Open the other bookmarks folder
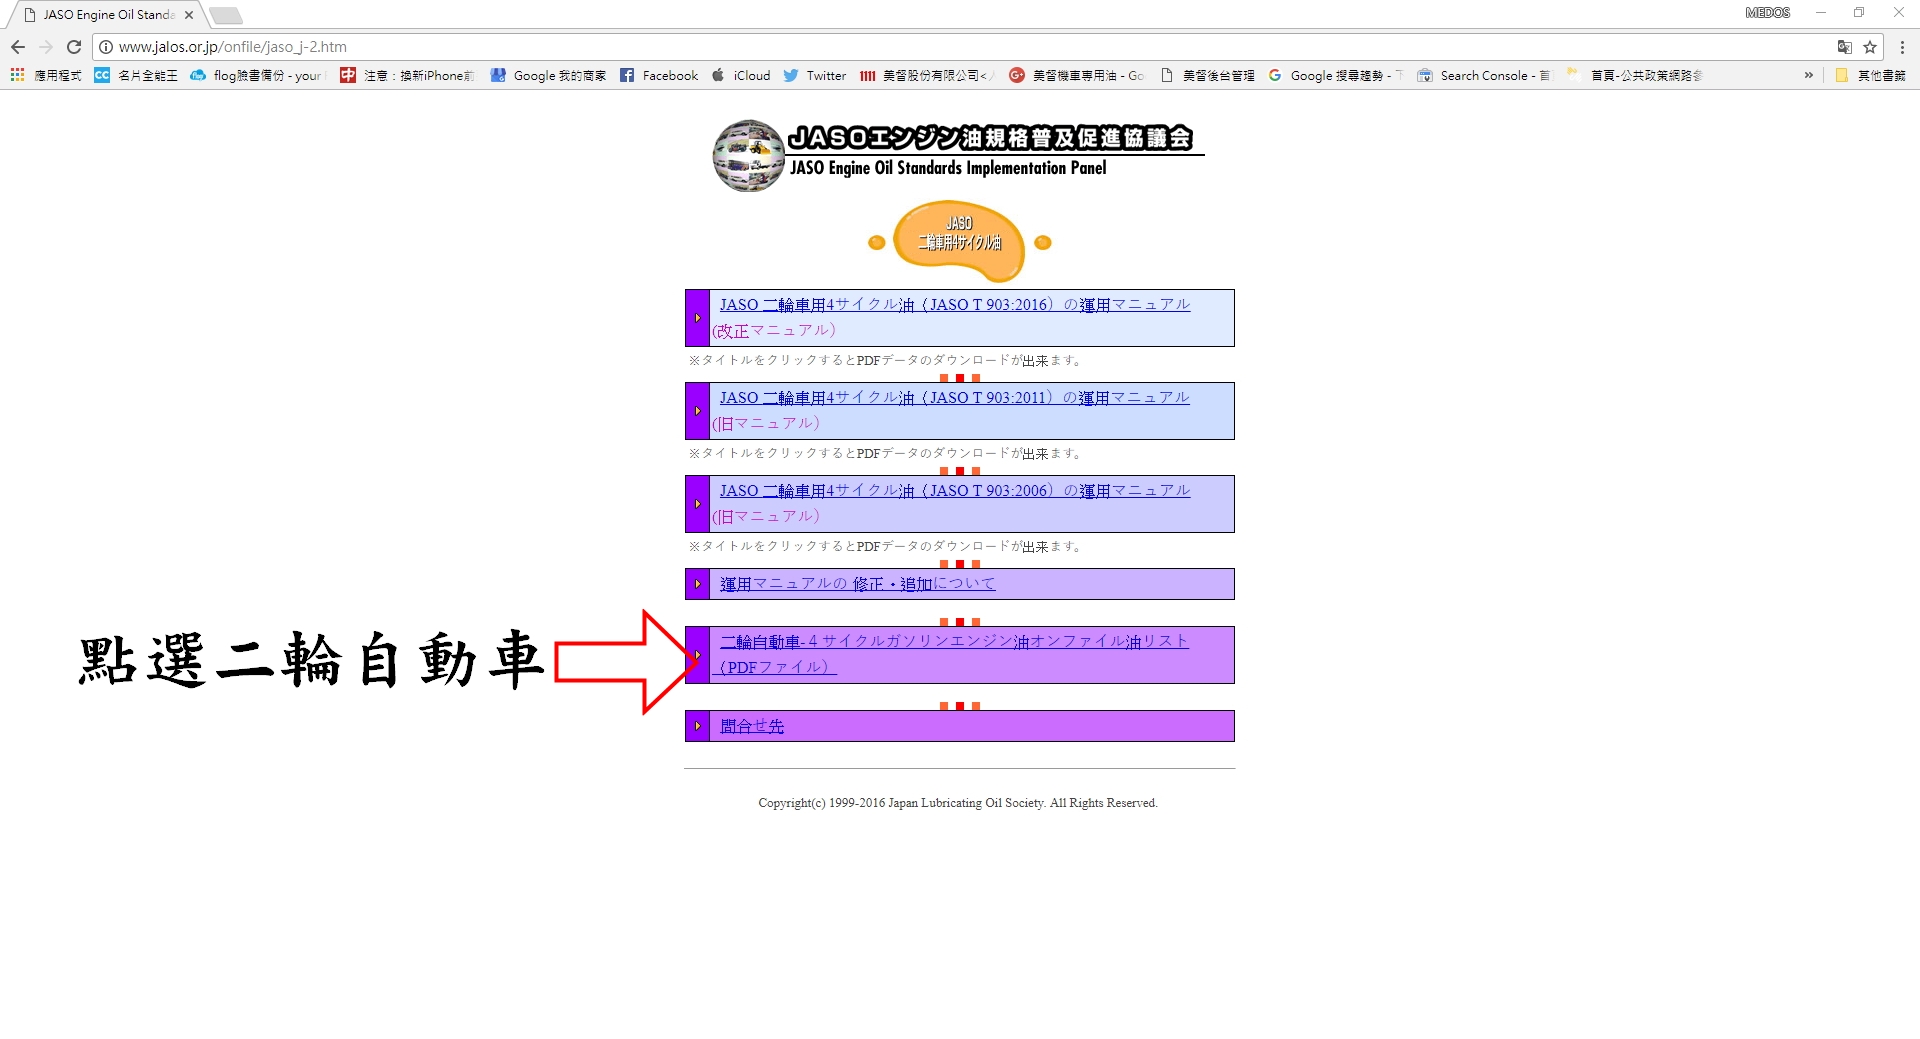Screen dimensions: 1920x1039 1870,75
